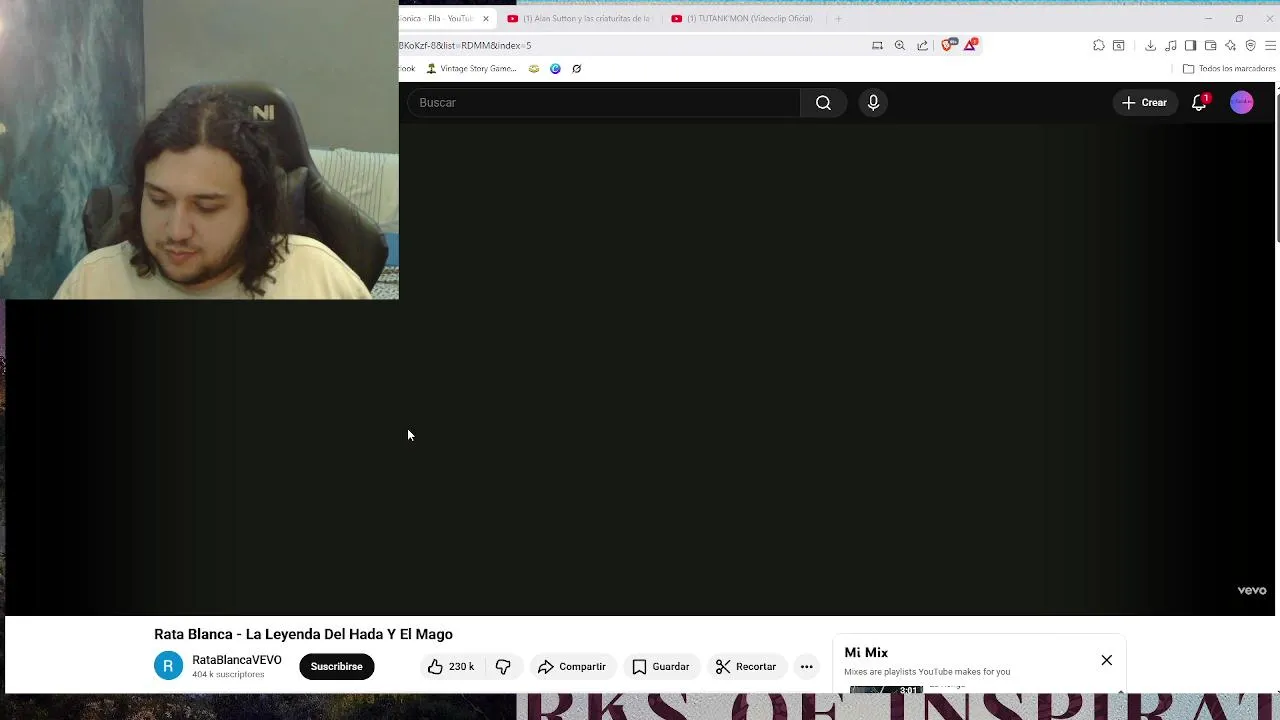Image resolution: width=1280 pixels, height=720 pixels.
Task: Focus the Buscar search field
Action: click(604, 102)
